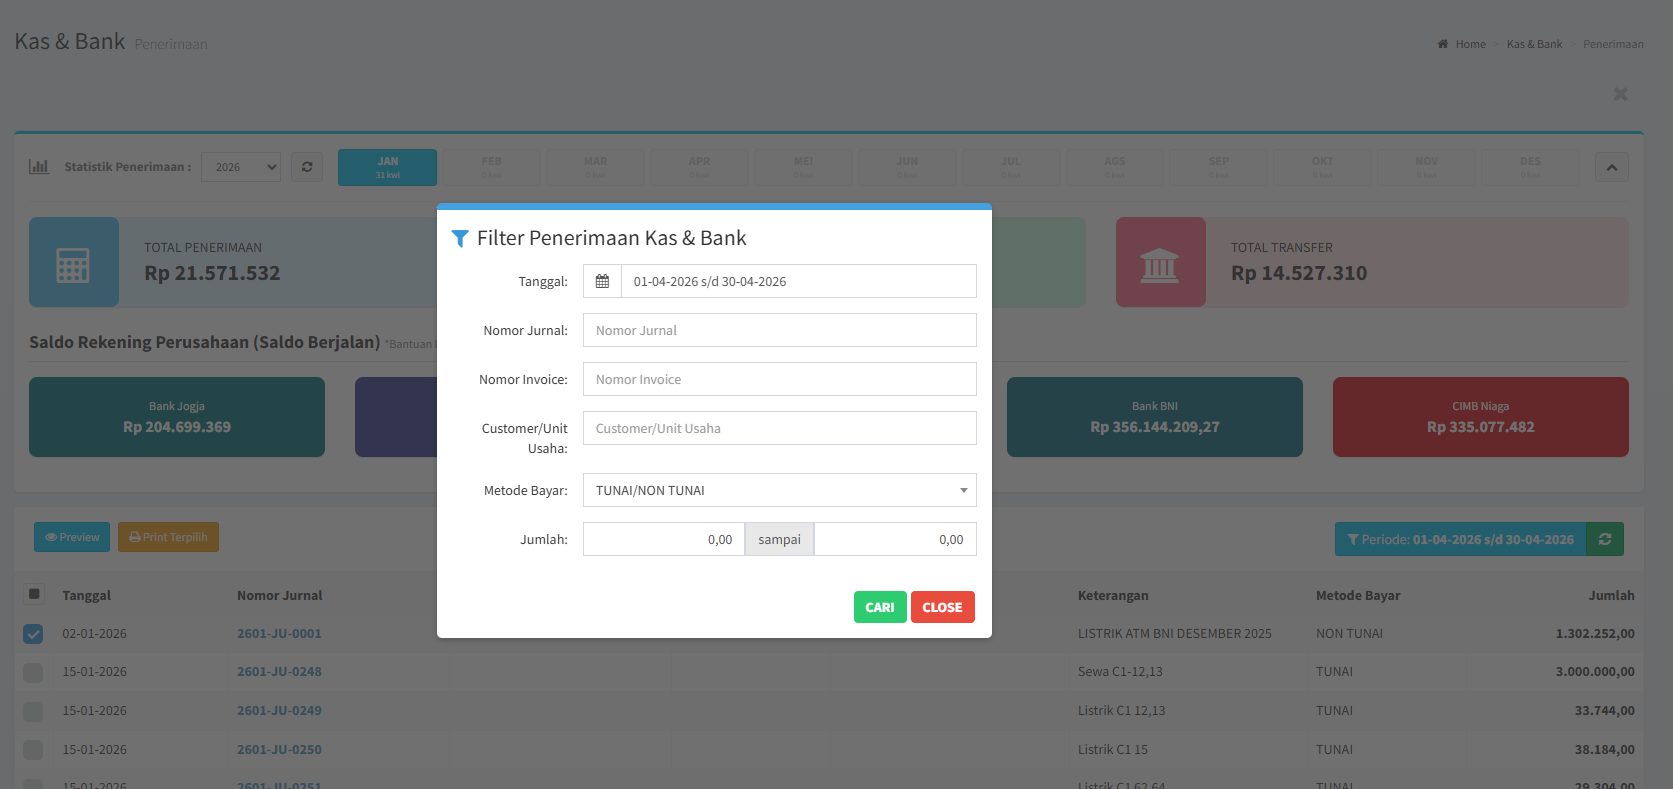Uncheck the row dated 02-01-2026
The width and height of the screenshot is (1673, 789).
[33, 634]
